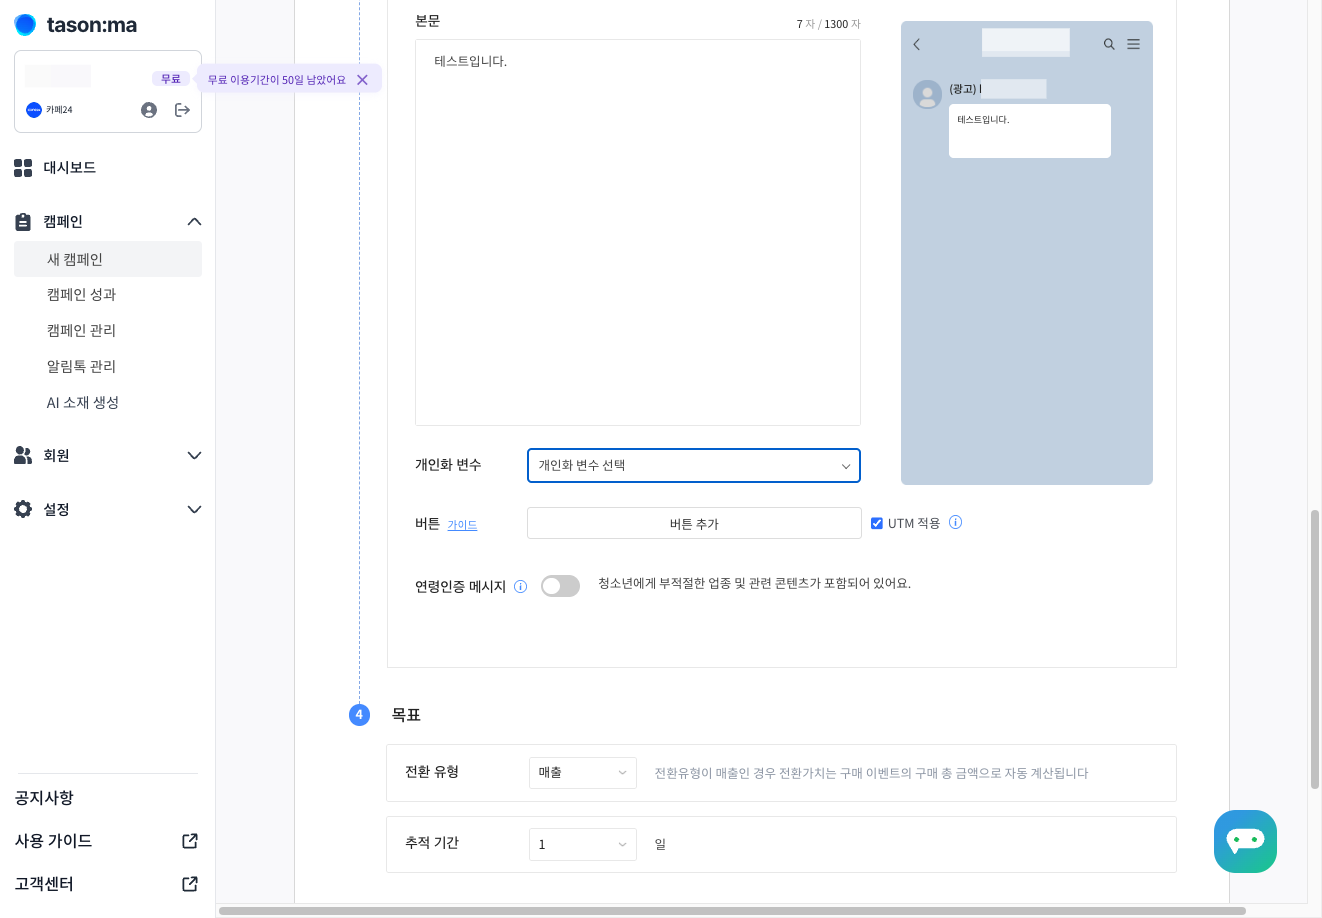
Task: Select 새 캠페인 menu item
Action: click(108, 259)
